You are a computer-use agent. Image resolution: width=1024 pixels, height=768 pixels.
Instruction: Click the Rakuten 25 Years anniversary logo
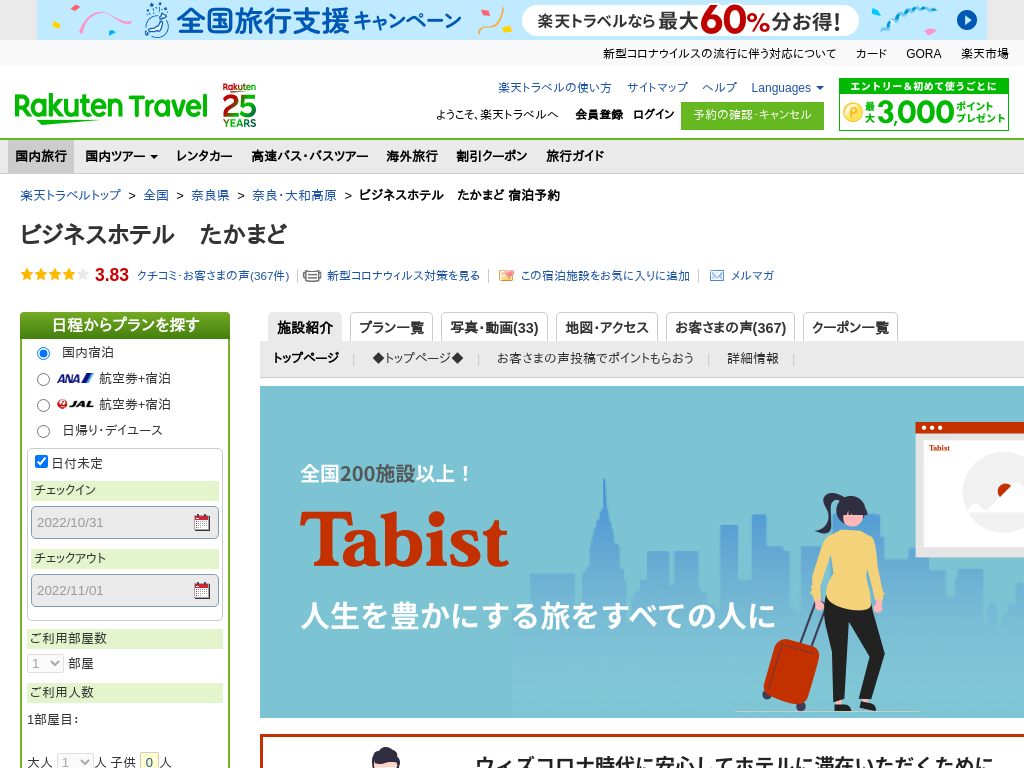pos(239,105)
